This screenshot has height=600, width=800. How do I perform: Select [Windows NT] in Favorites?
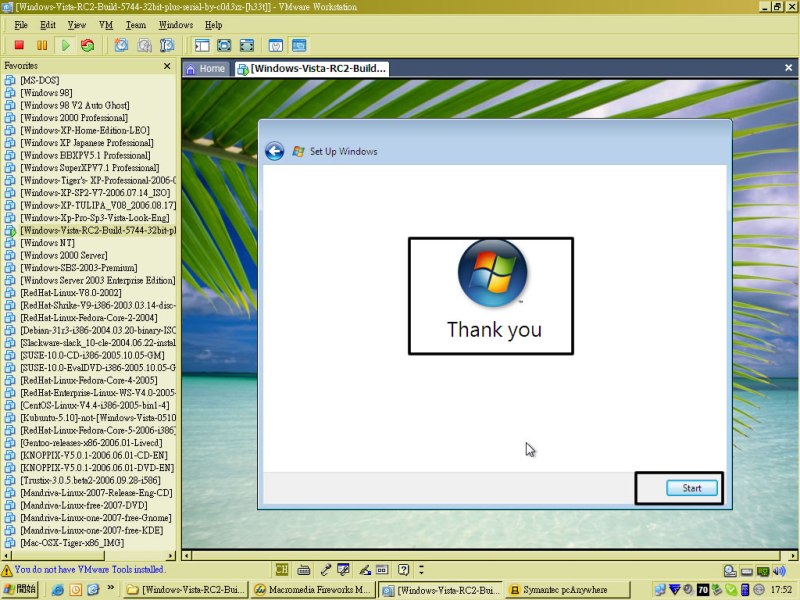[x=47, y=242]
